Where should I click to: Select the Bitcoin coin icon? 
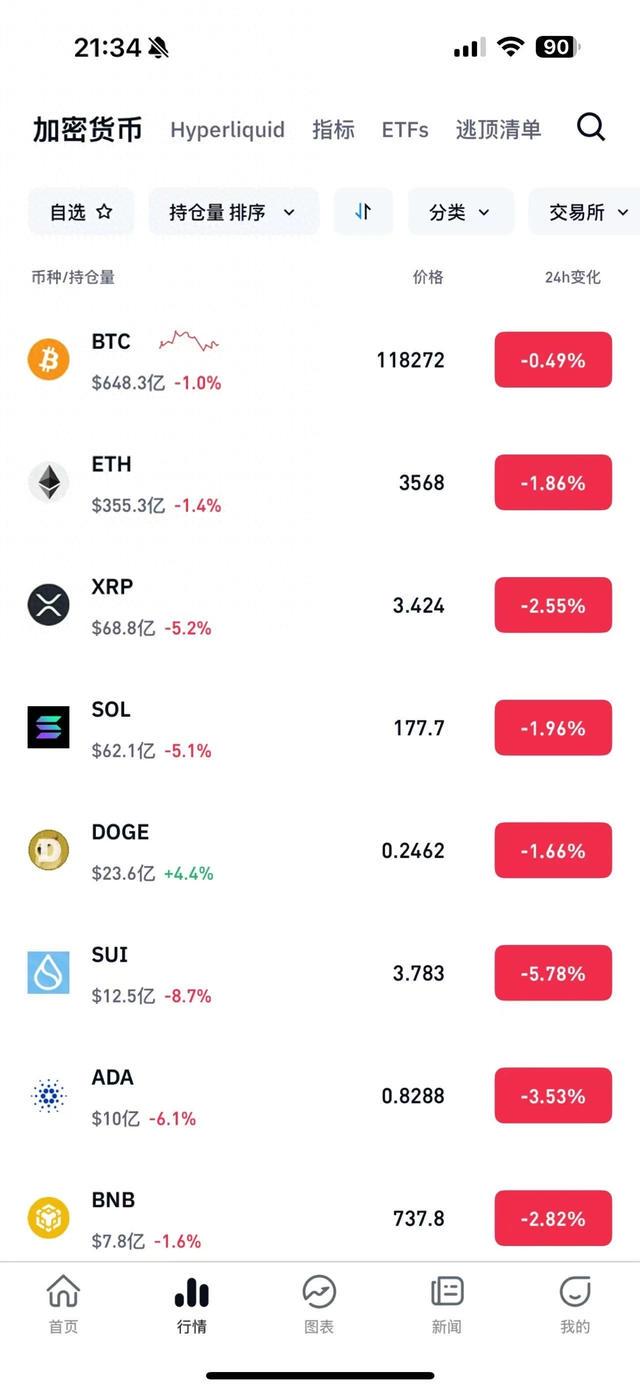coord(48,359)
